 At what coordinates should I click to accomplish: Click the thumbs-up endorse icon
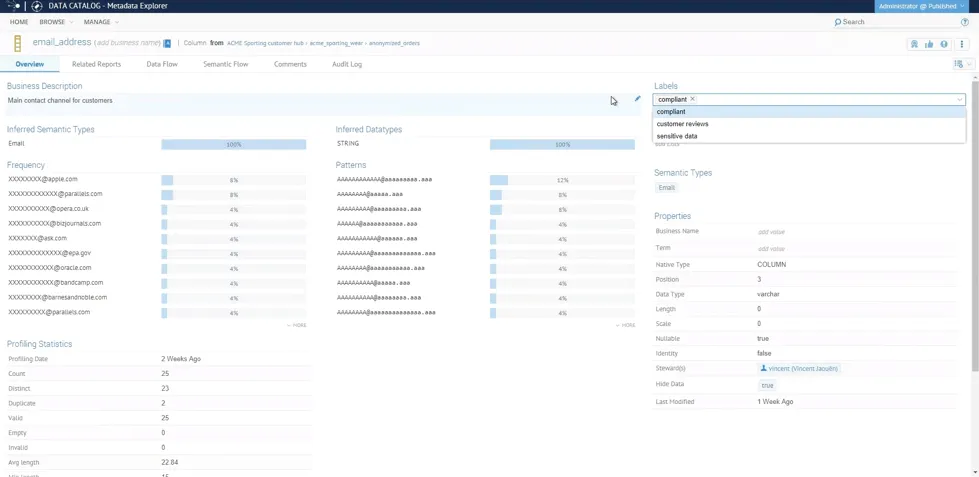pos(929,44)
